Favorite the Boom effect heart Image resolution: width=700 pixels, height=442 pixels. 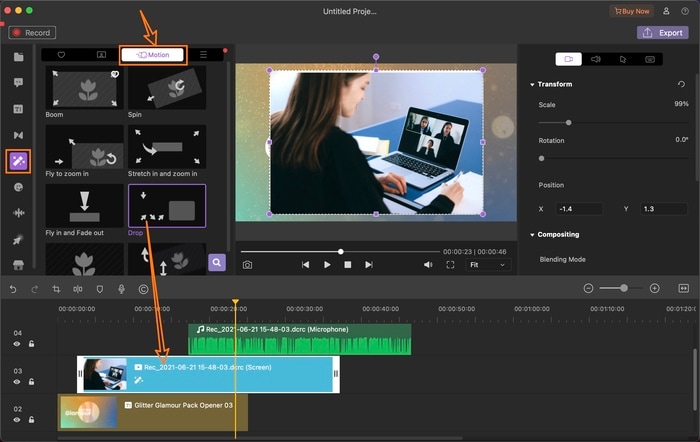(115, 74)
